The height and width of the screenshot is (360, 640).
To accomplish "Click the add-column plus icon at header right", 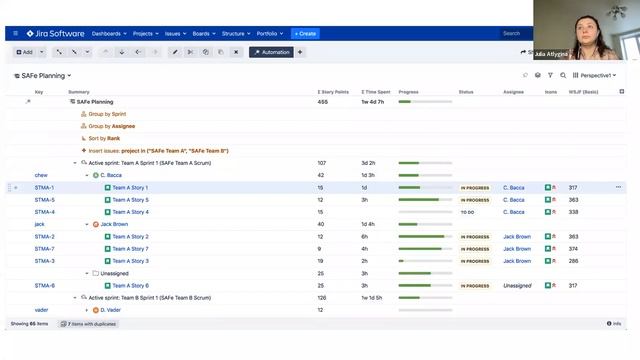I will point(622,91).
